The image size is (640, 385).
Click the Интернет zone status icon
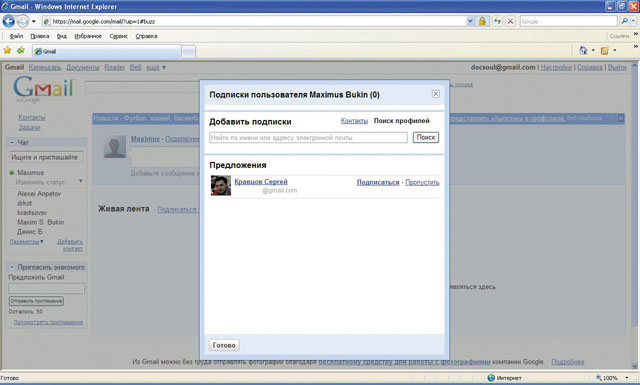click(x=491, y=378)
